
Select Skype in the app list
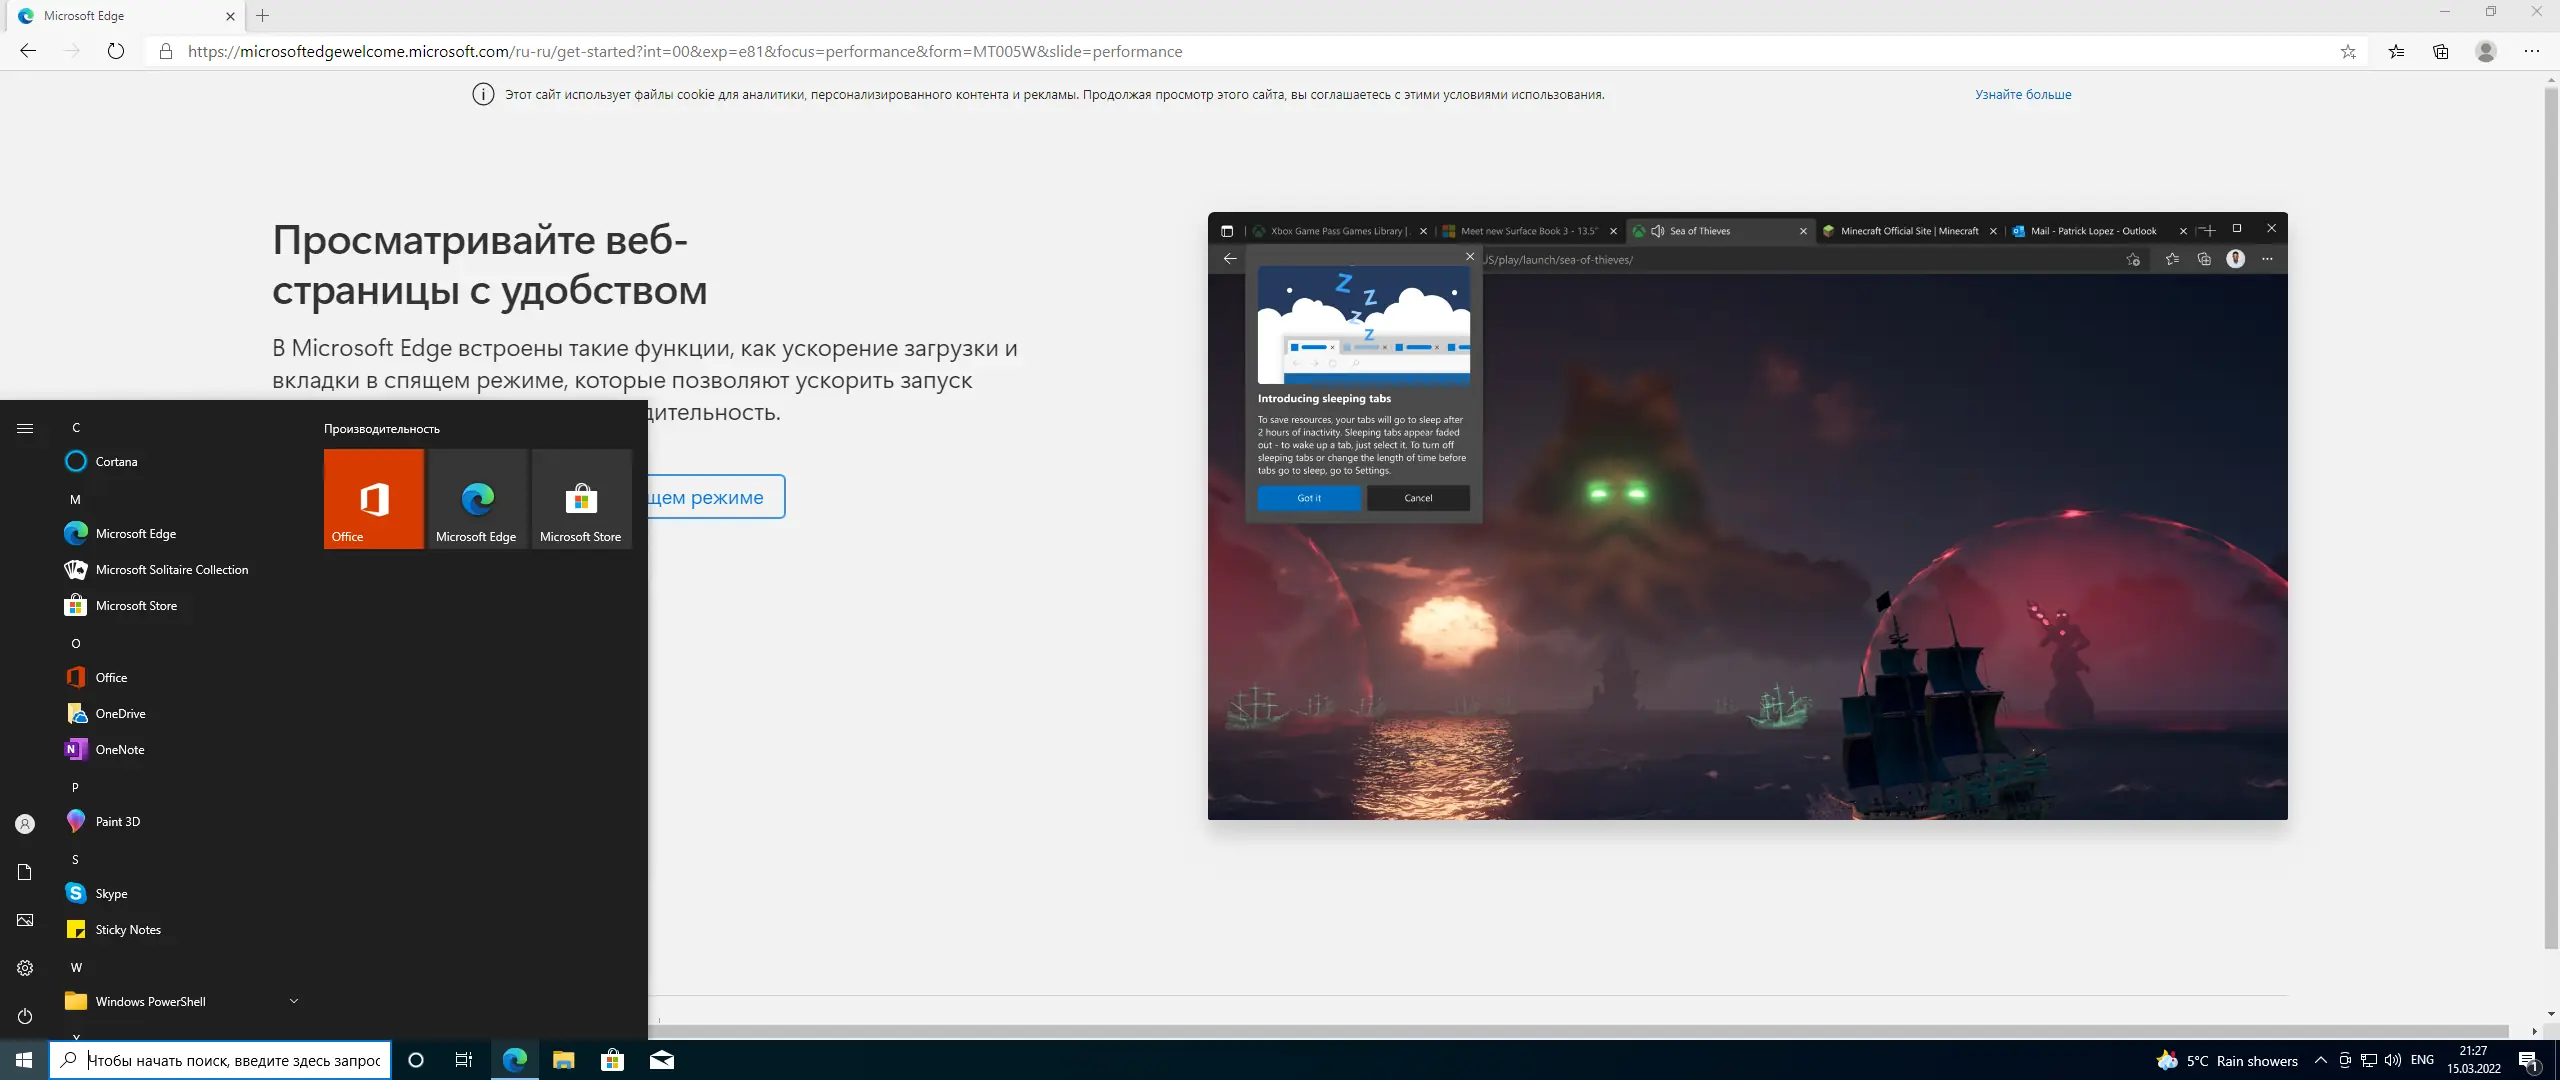tap(111, 893)
